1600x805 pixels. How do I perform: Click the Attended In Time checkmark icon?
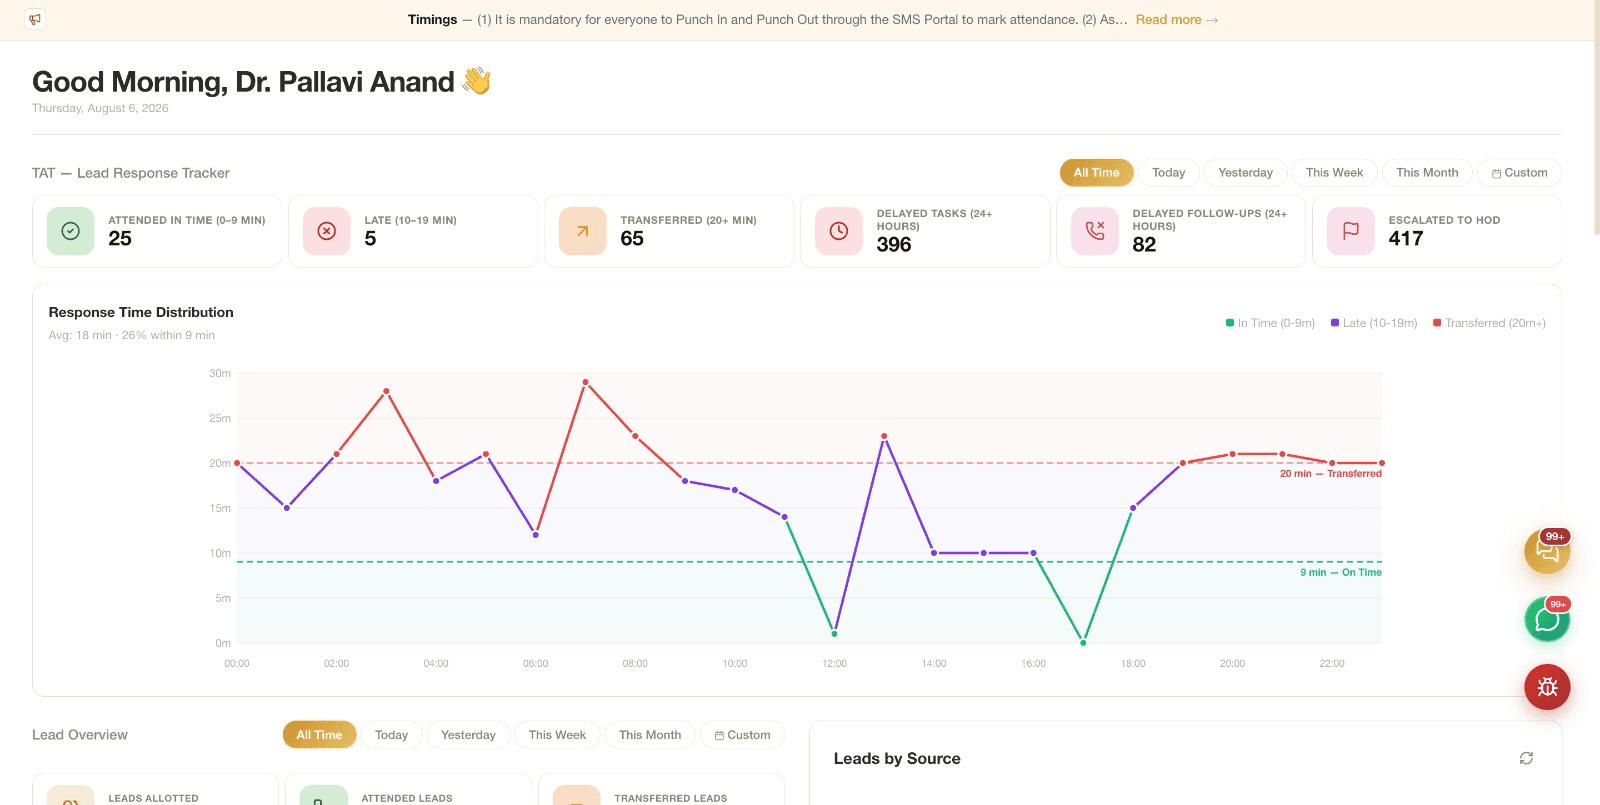[71, 231]
